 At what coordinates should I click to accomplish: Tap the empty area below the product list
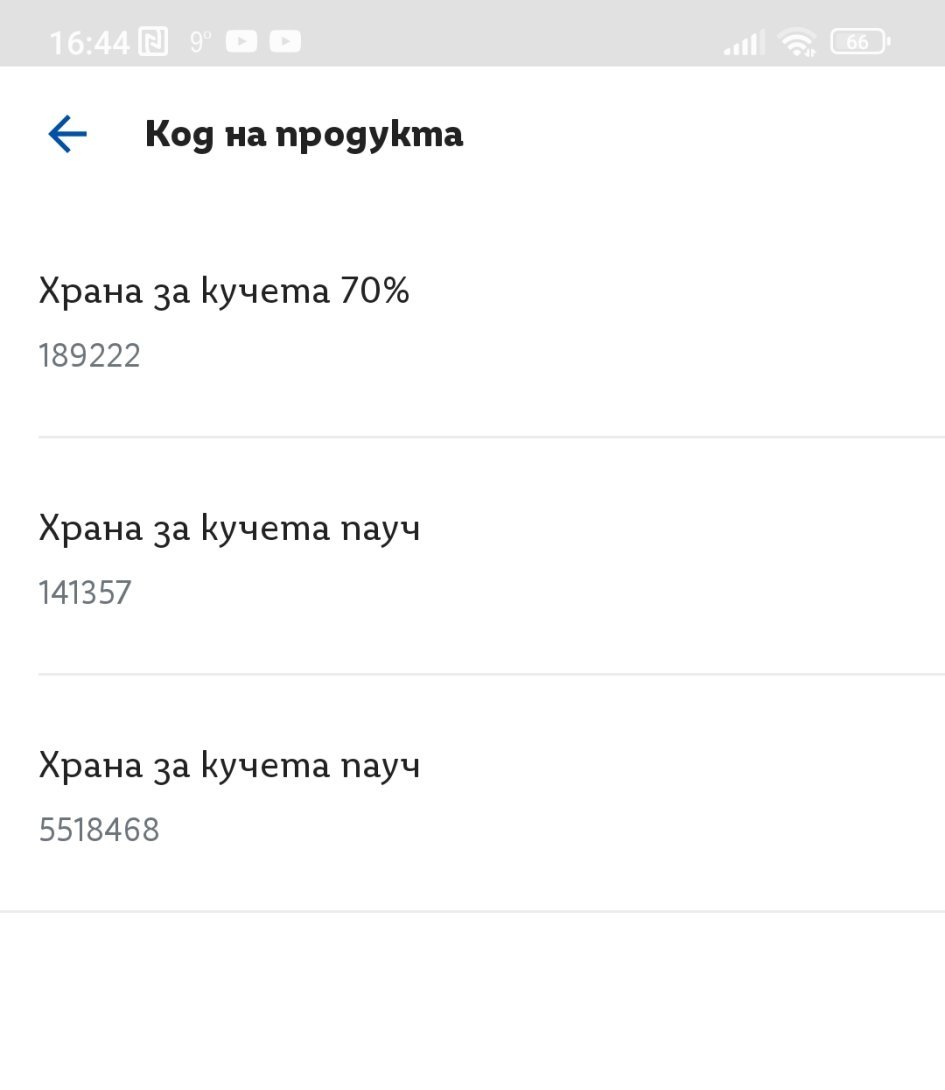472,1000
